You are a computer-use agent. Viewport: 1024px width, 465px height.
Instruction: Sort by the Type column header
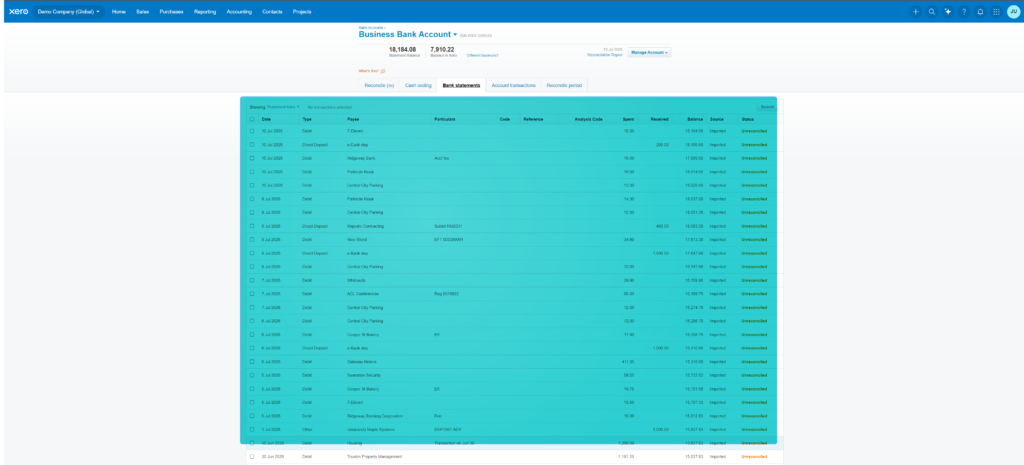coord(306,120)
